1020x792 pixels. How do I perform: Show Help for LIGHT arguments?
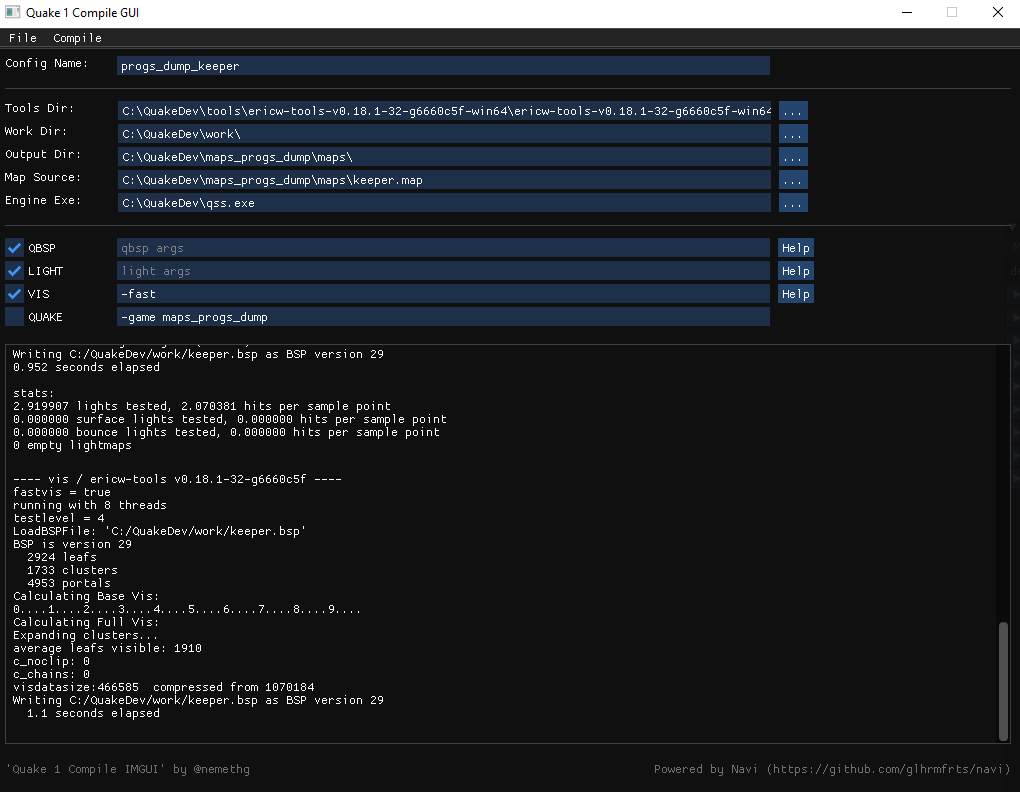point(795,270)
